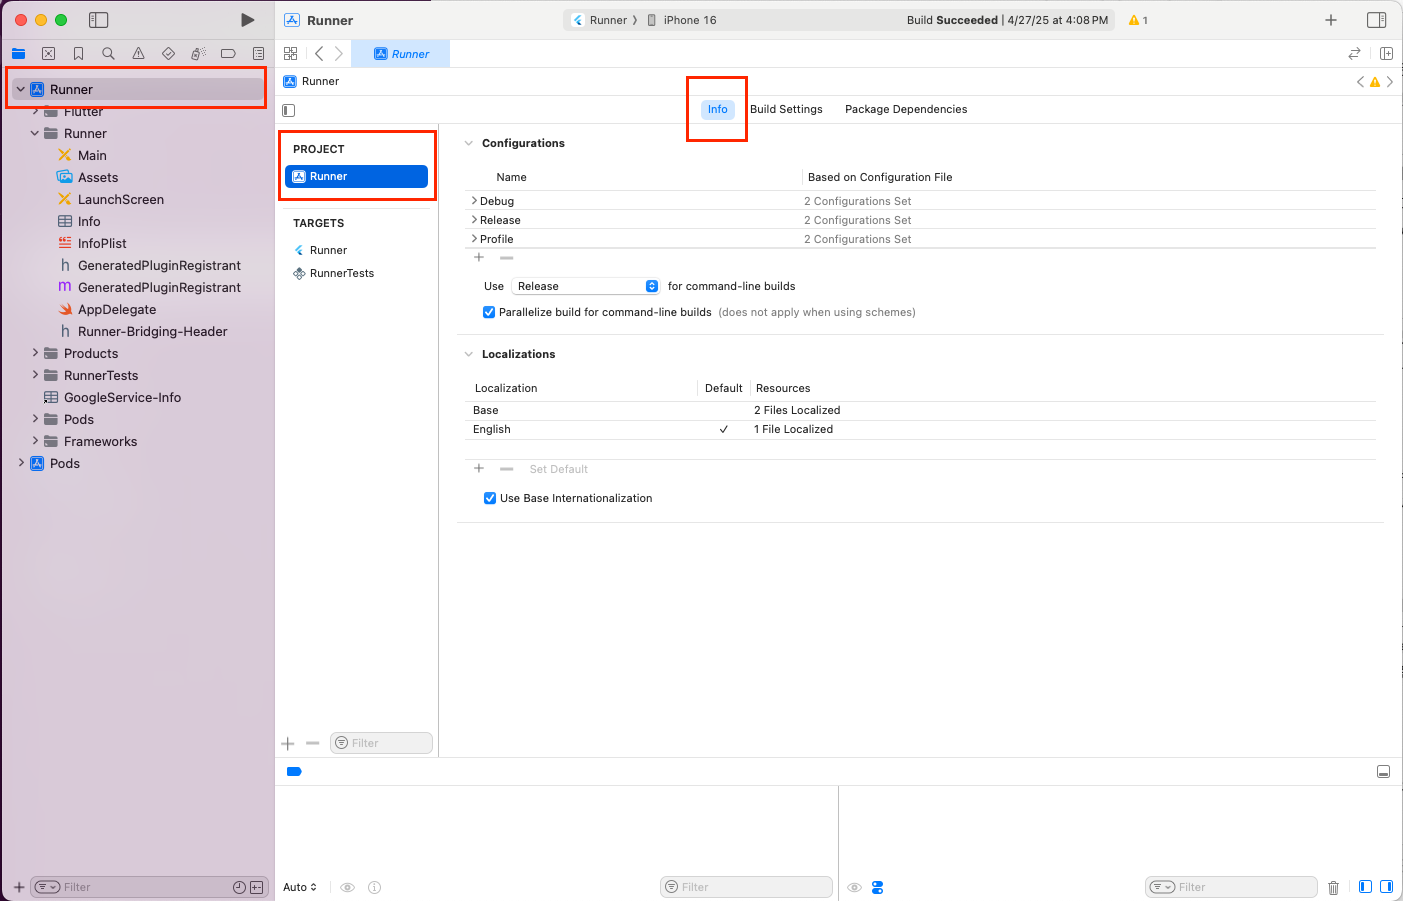Switch to Package Dependencies tab
Viewport: 1403px width, 901px height.
tap(906, 109)
